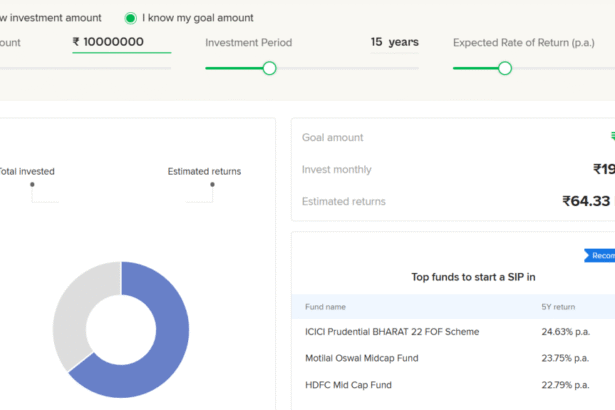Click the blue Recommended badge
The image size is (615, 410).
[599, 255]
